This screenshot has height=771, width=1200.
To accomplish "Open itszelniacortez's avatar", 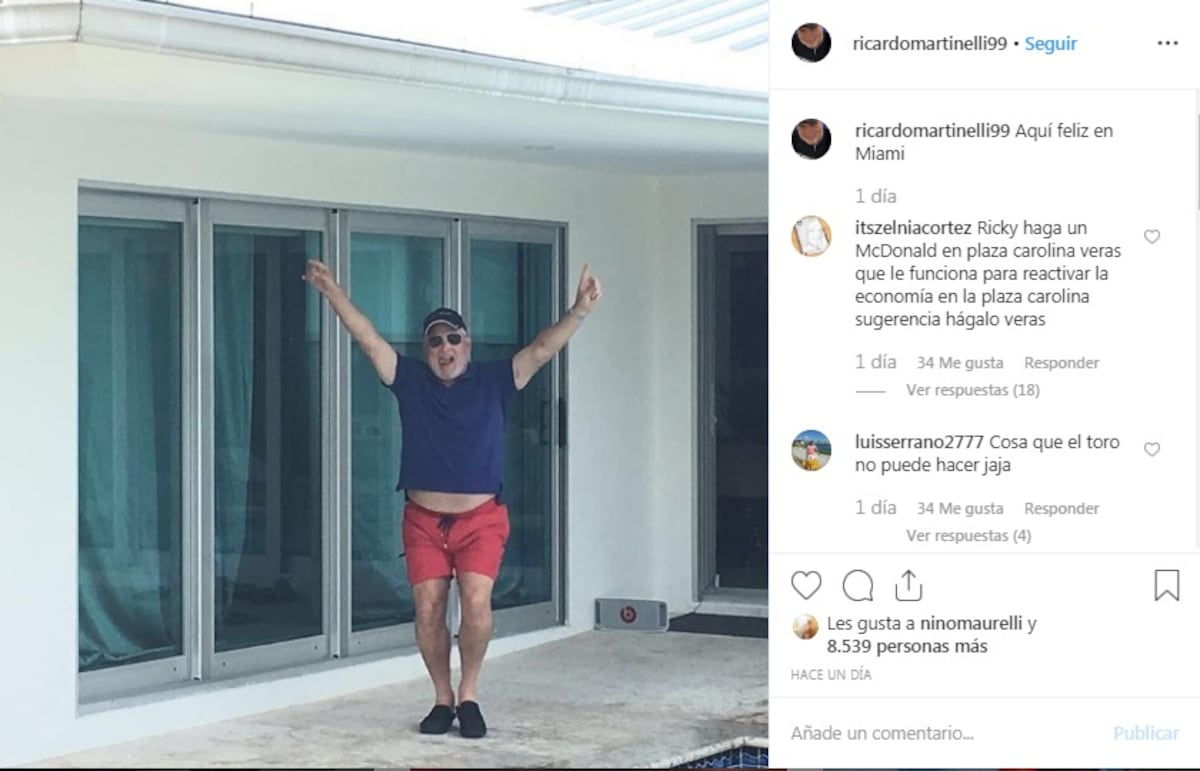I will coord(811,237).
